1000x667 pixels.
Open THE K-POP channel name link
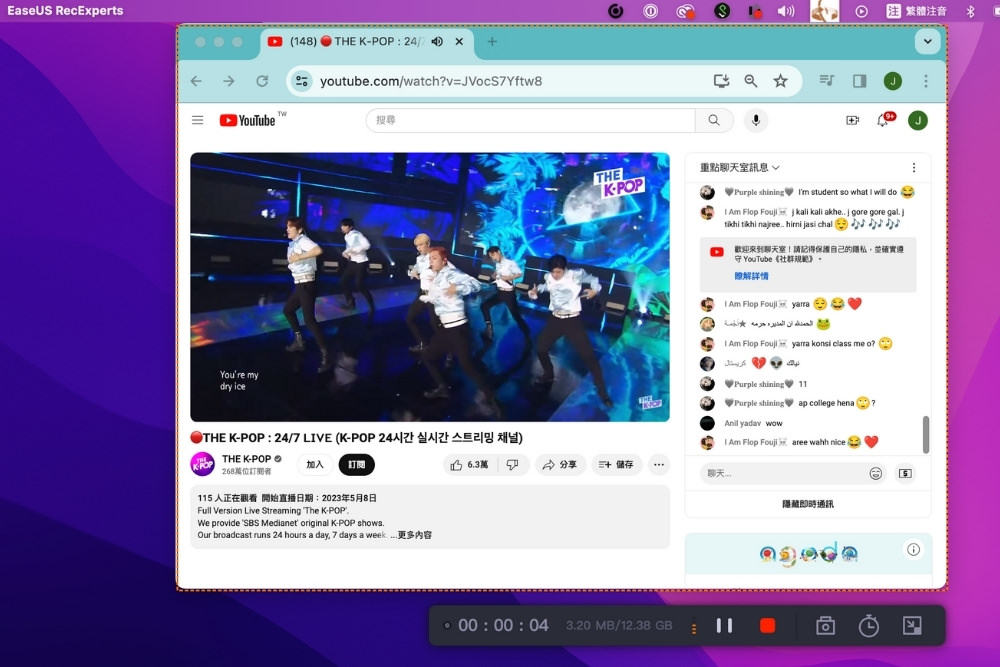246,458
